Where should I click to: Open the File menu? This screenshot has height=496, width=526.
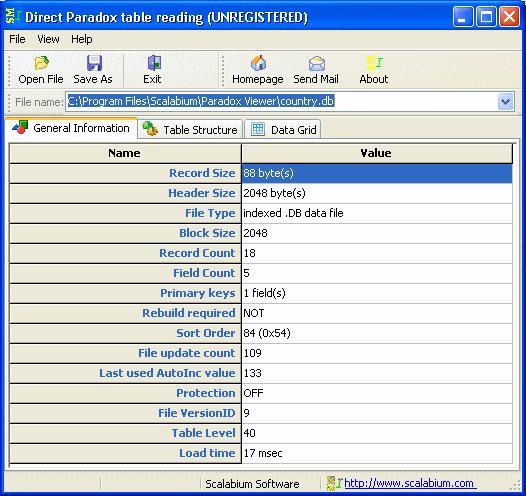pyautogui.click(x=17, y=39)
